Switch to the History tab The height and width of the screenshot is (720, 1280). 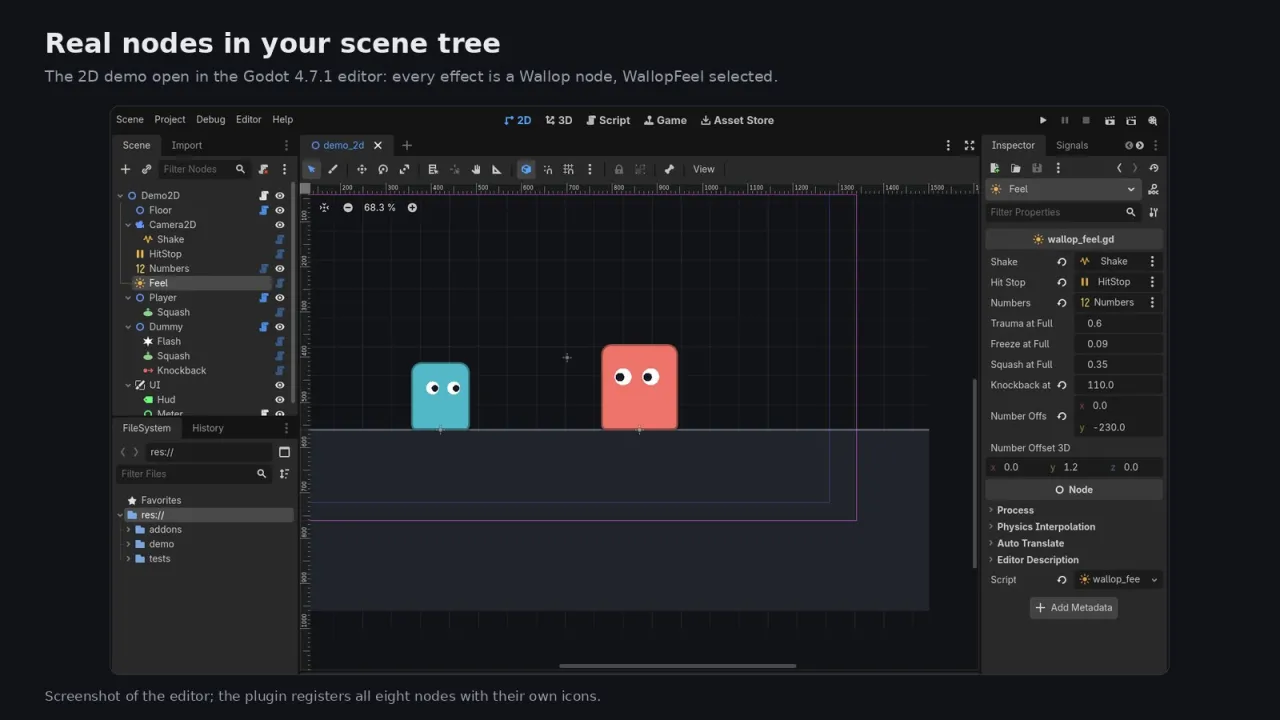208,428
